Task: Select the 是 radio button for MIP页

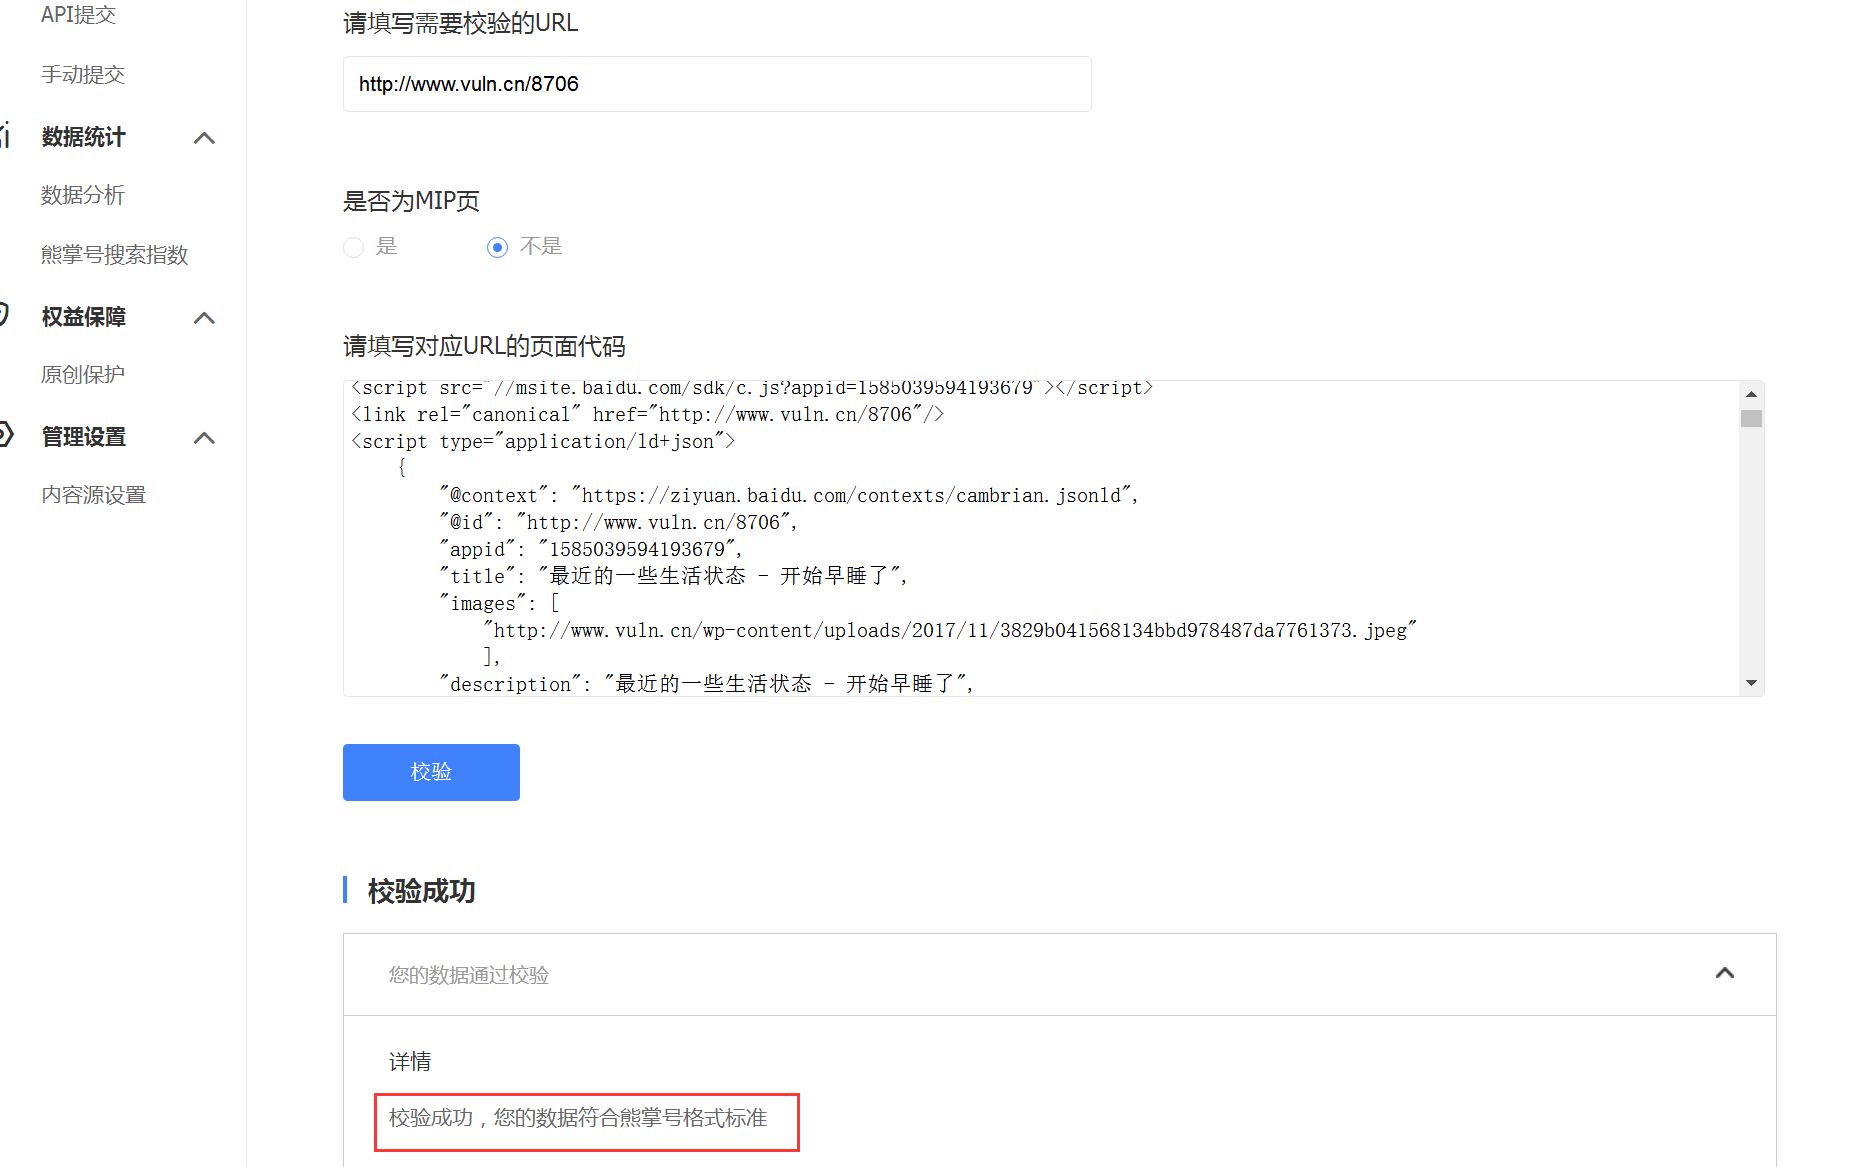Action: (x=353, y=247)
